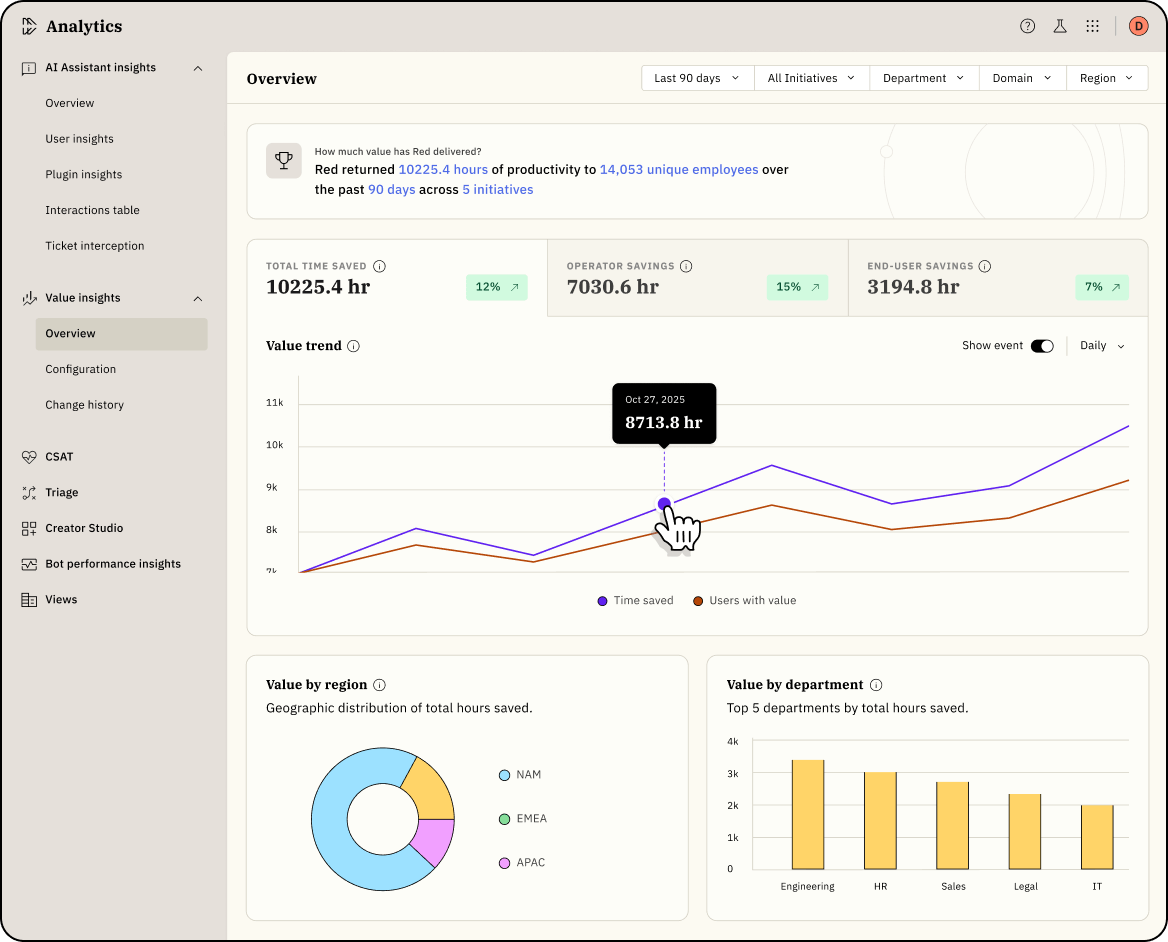Click the help question mark icon
The width and height of the screenshot is (1168, 942).
click(x=1027, y=27)
